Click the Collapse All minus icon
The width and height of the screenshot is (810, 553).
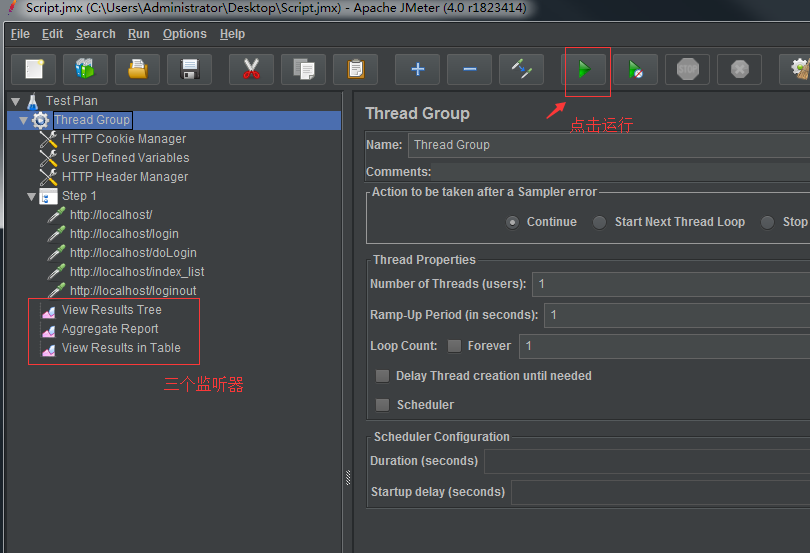470,69
